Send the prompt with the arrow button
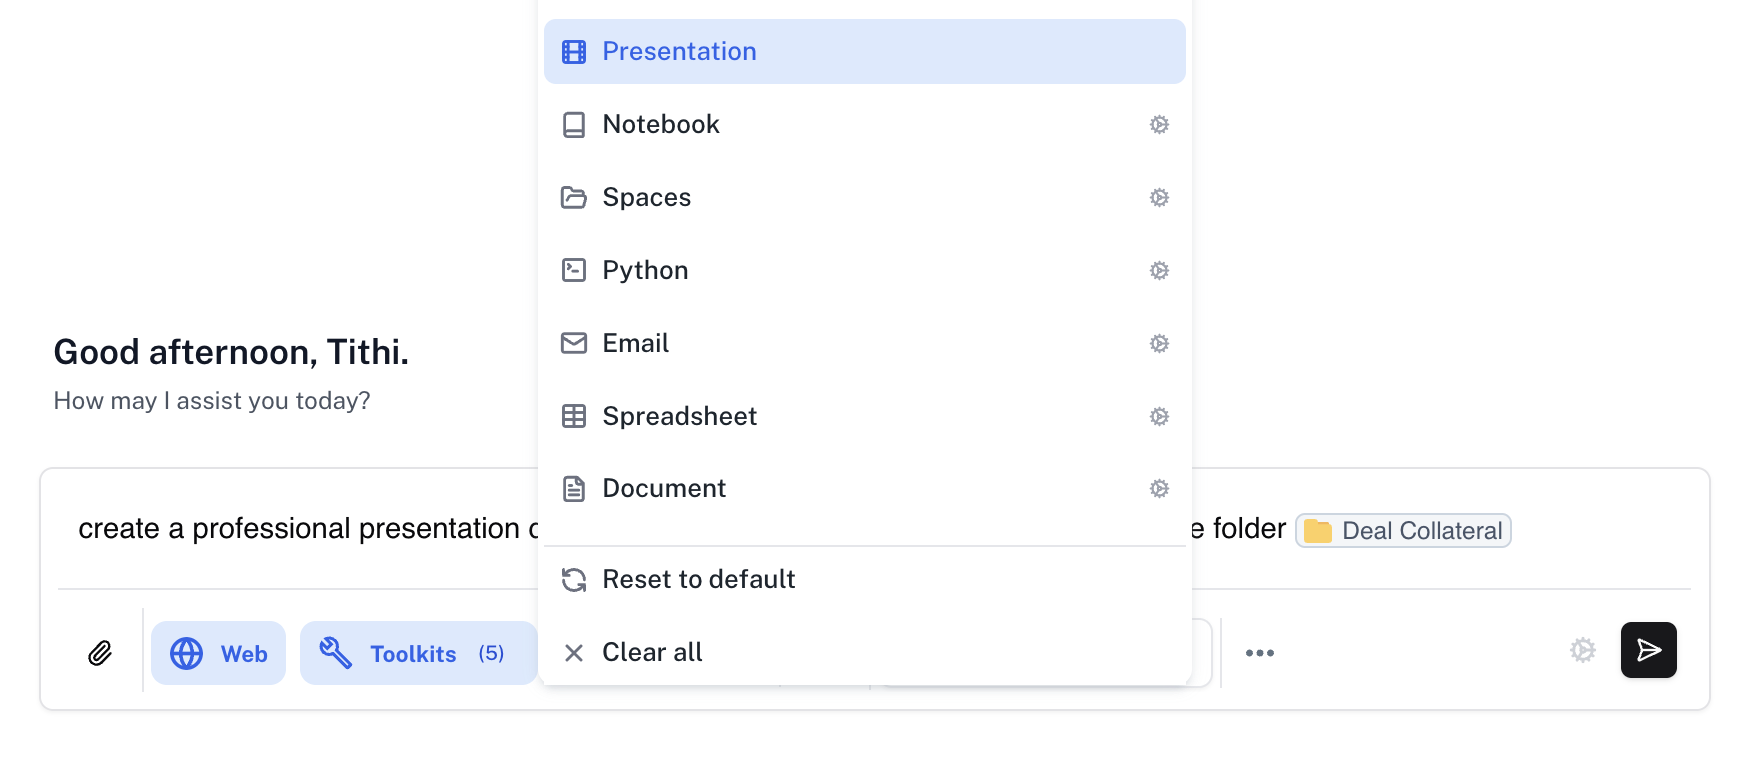The image size is (1748, 768). [x=1648, y=650]
